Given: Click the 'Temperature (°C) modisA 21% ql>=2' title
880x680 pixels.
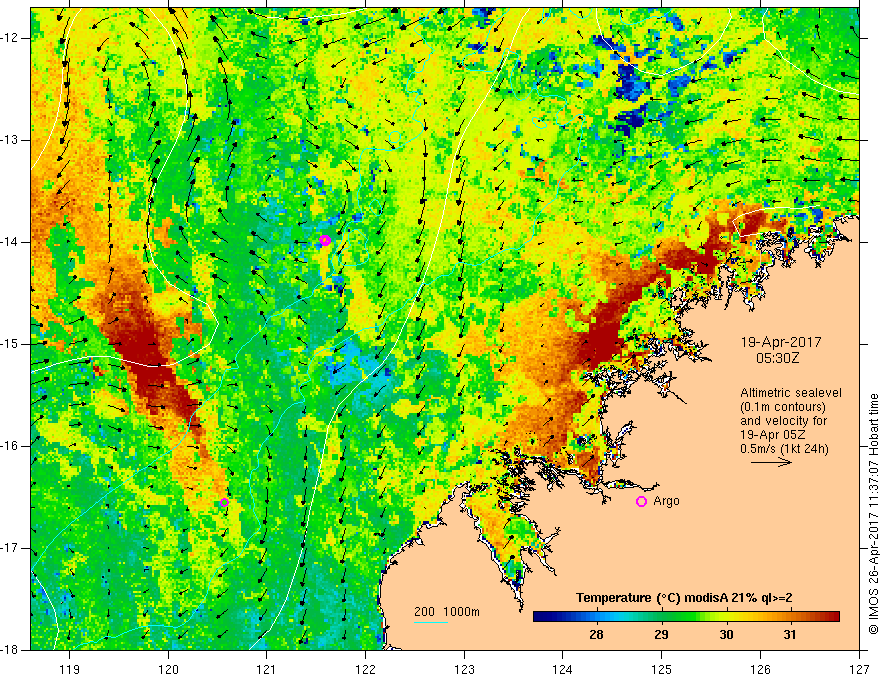Looking at the screenshot, I should click(x=684, y=598).
